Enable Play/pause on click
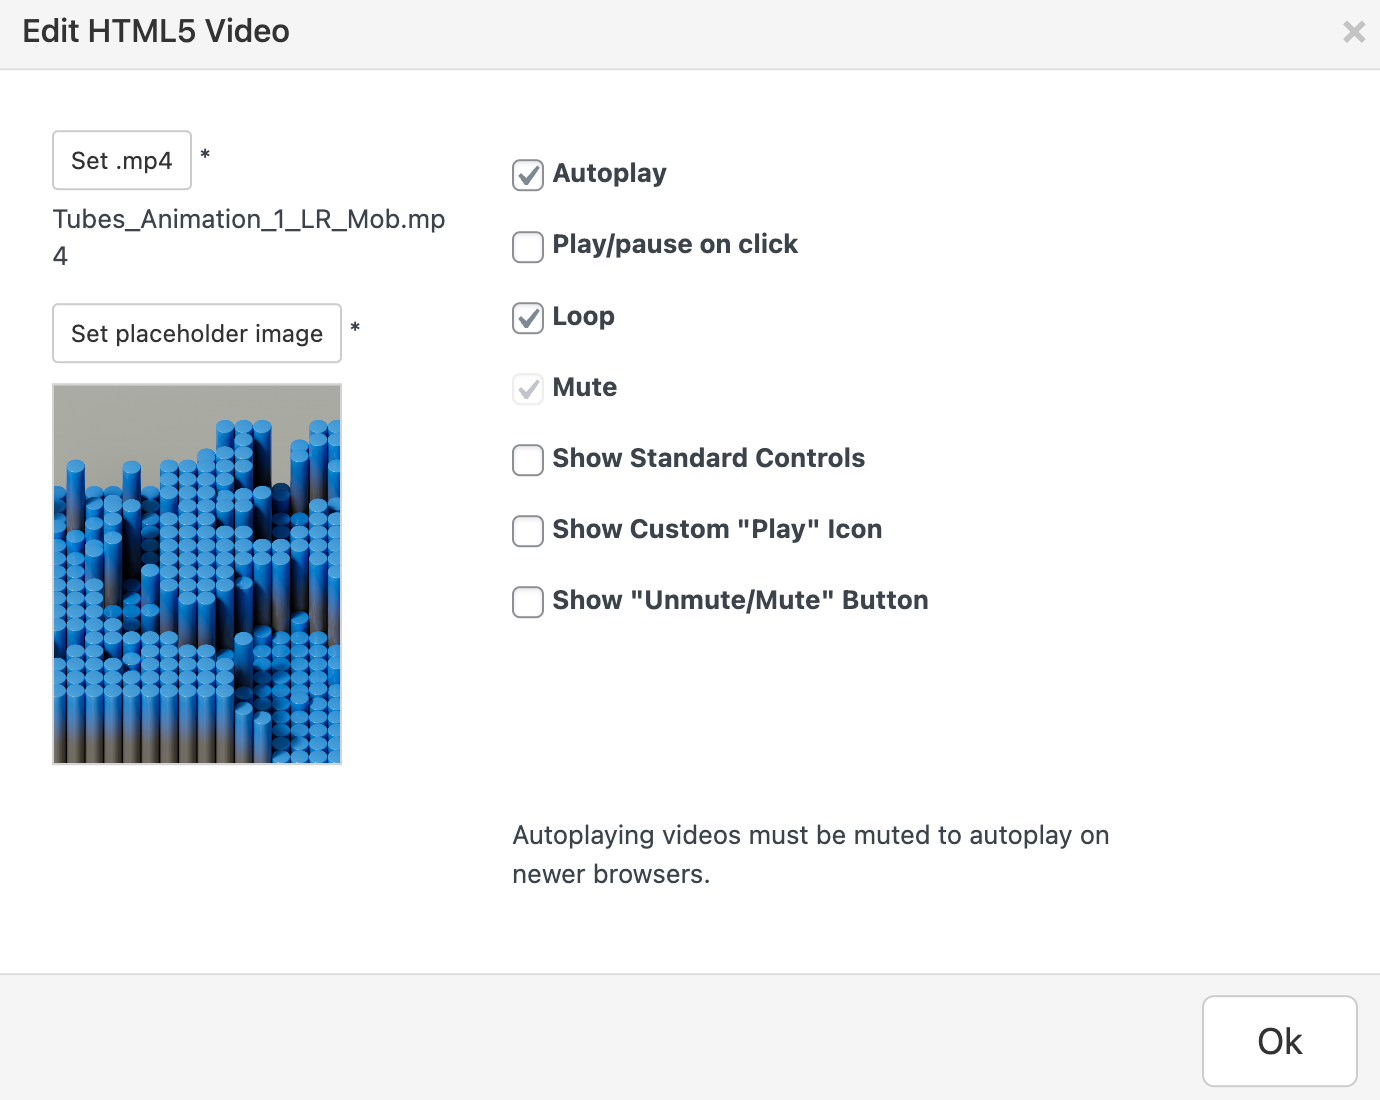 pyautogui.click(x=527, y=247)
